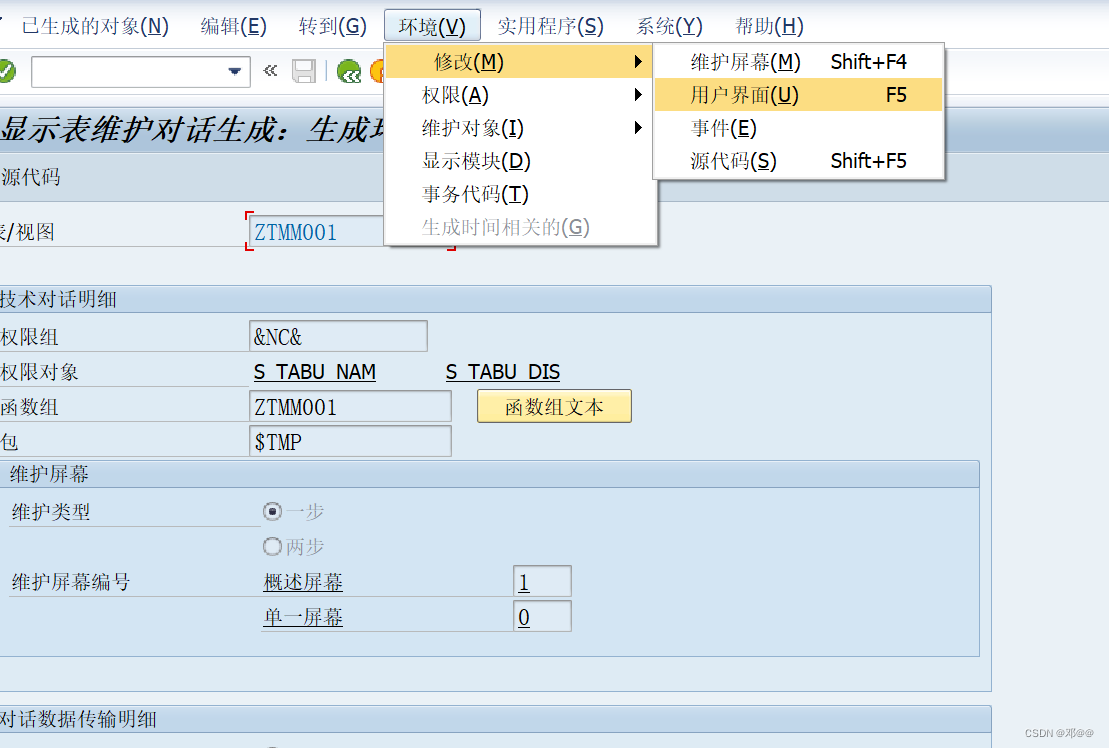Click the 表/视图 field containing ZTMM001
Image resolution: width=1109 pixels, height=748 pixels.
pyautogui.click(x=316, y=232)
